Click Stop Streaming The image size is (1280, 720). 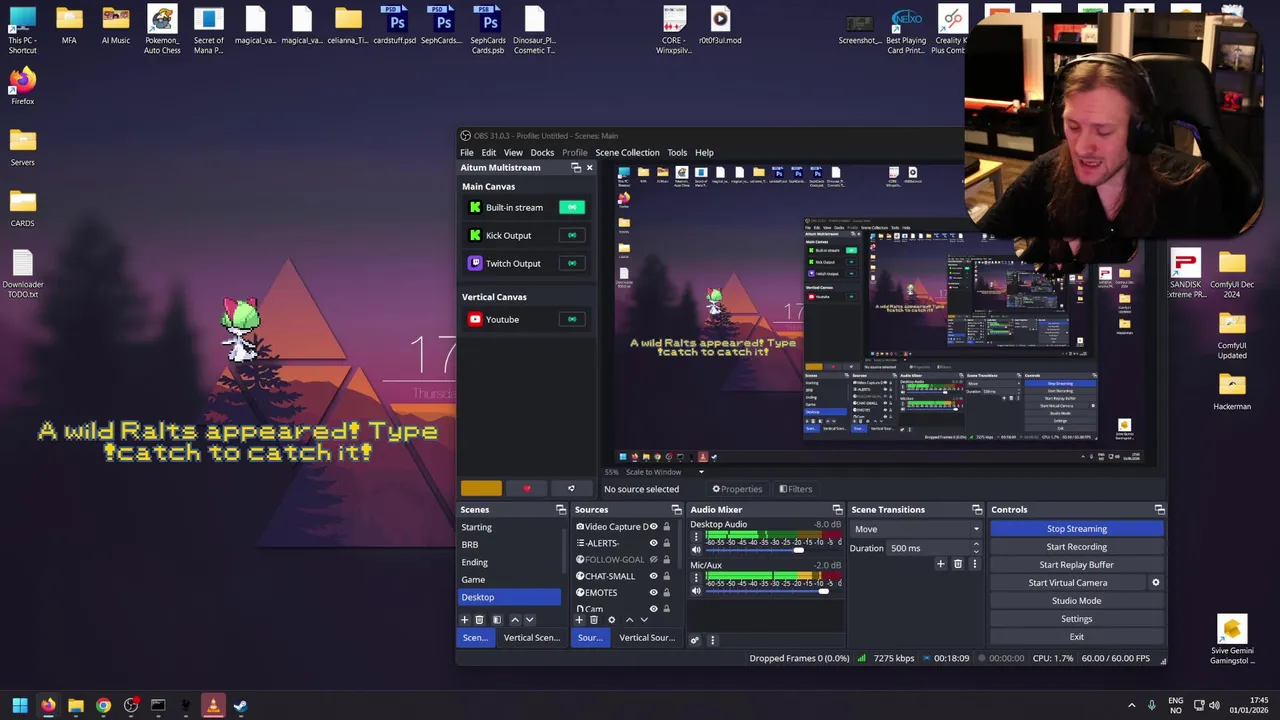[1077, 529]
